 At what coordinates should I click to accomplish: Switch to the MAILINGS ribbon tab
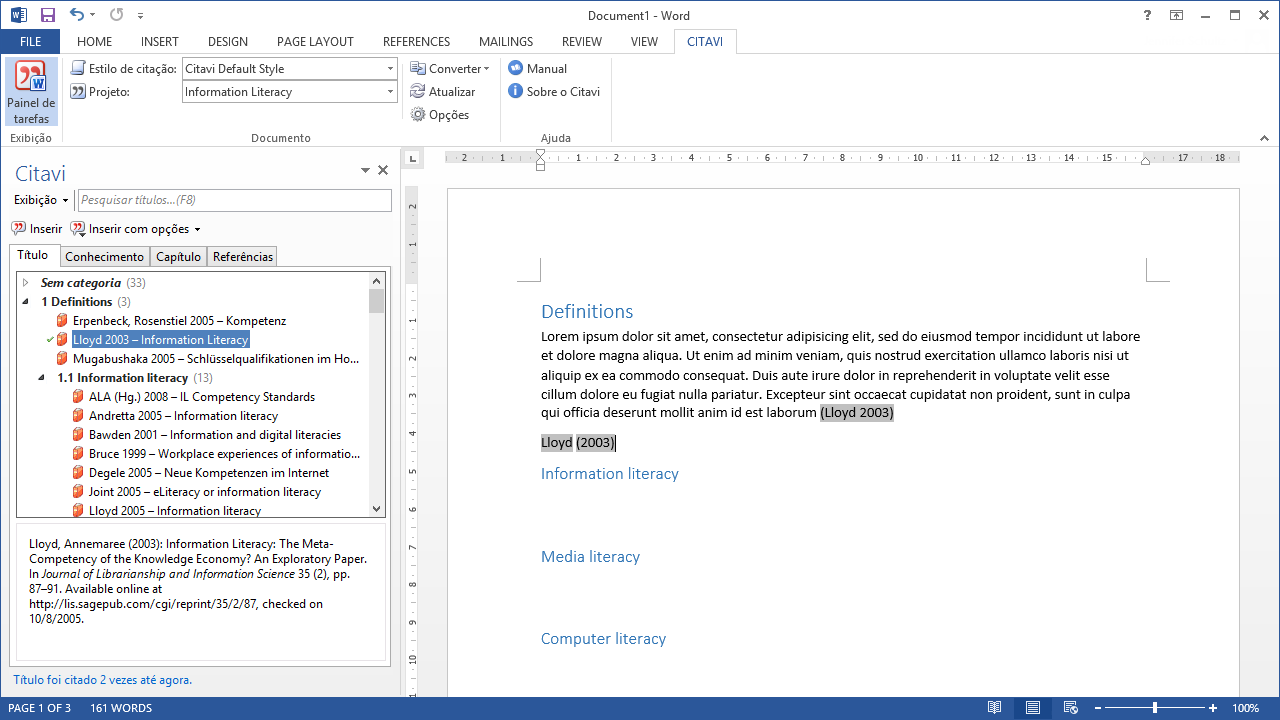tap(506, 42)
